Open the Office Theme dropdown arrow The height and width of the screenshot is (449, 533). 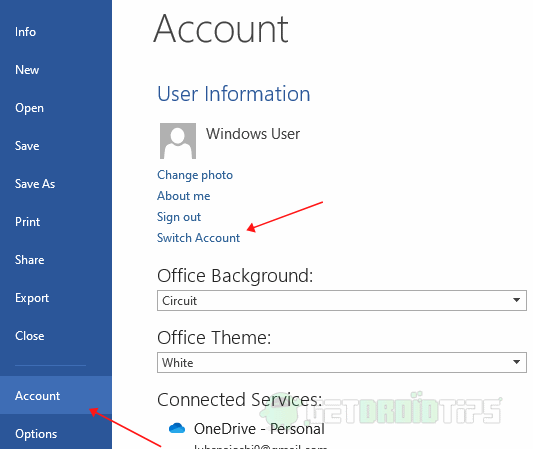516,362
